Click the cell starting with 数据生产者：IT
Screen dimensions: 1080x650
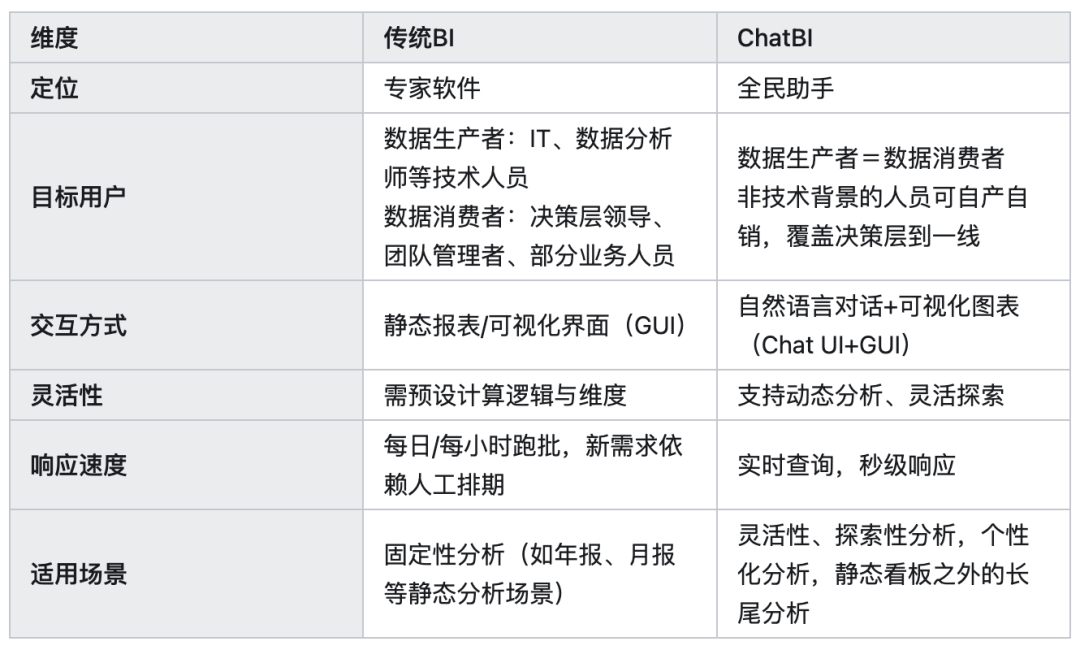540,197
